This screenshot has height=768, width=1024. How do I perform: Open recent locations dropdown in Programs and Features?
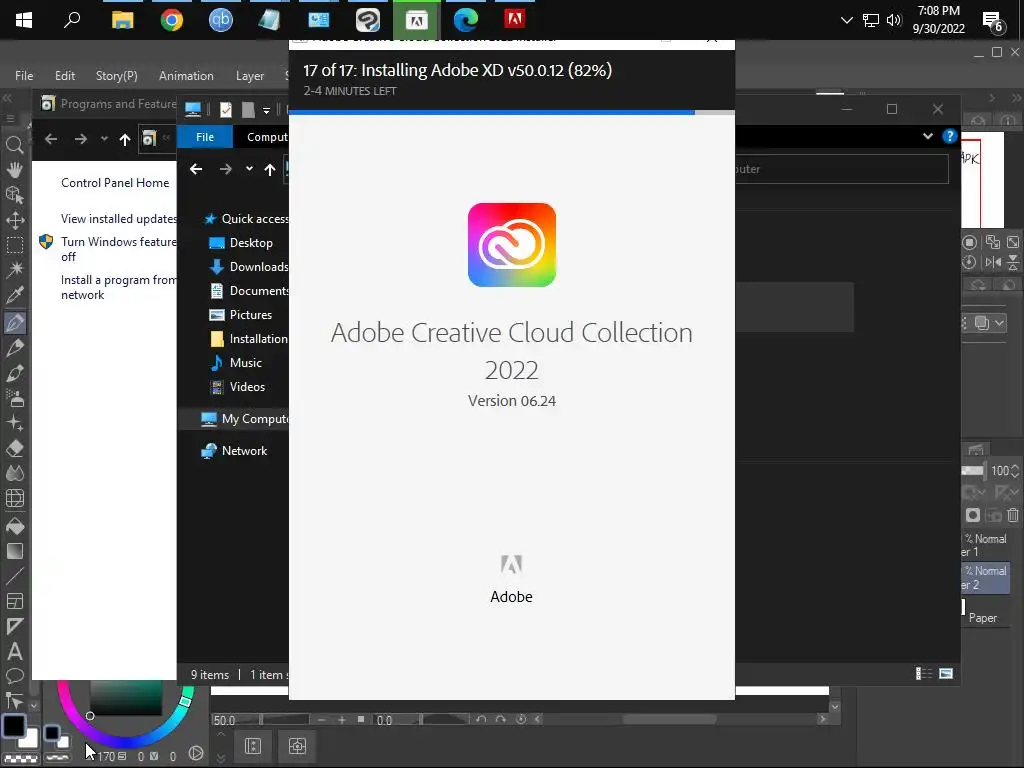click(104, 138)
